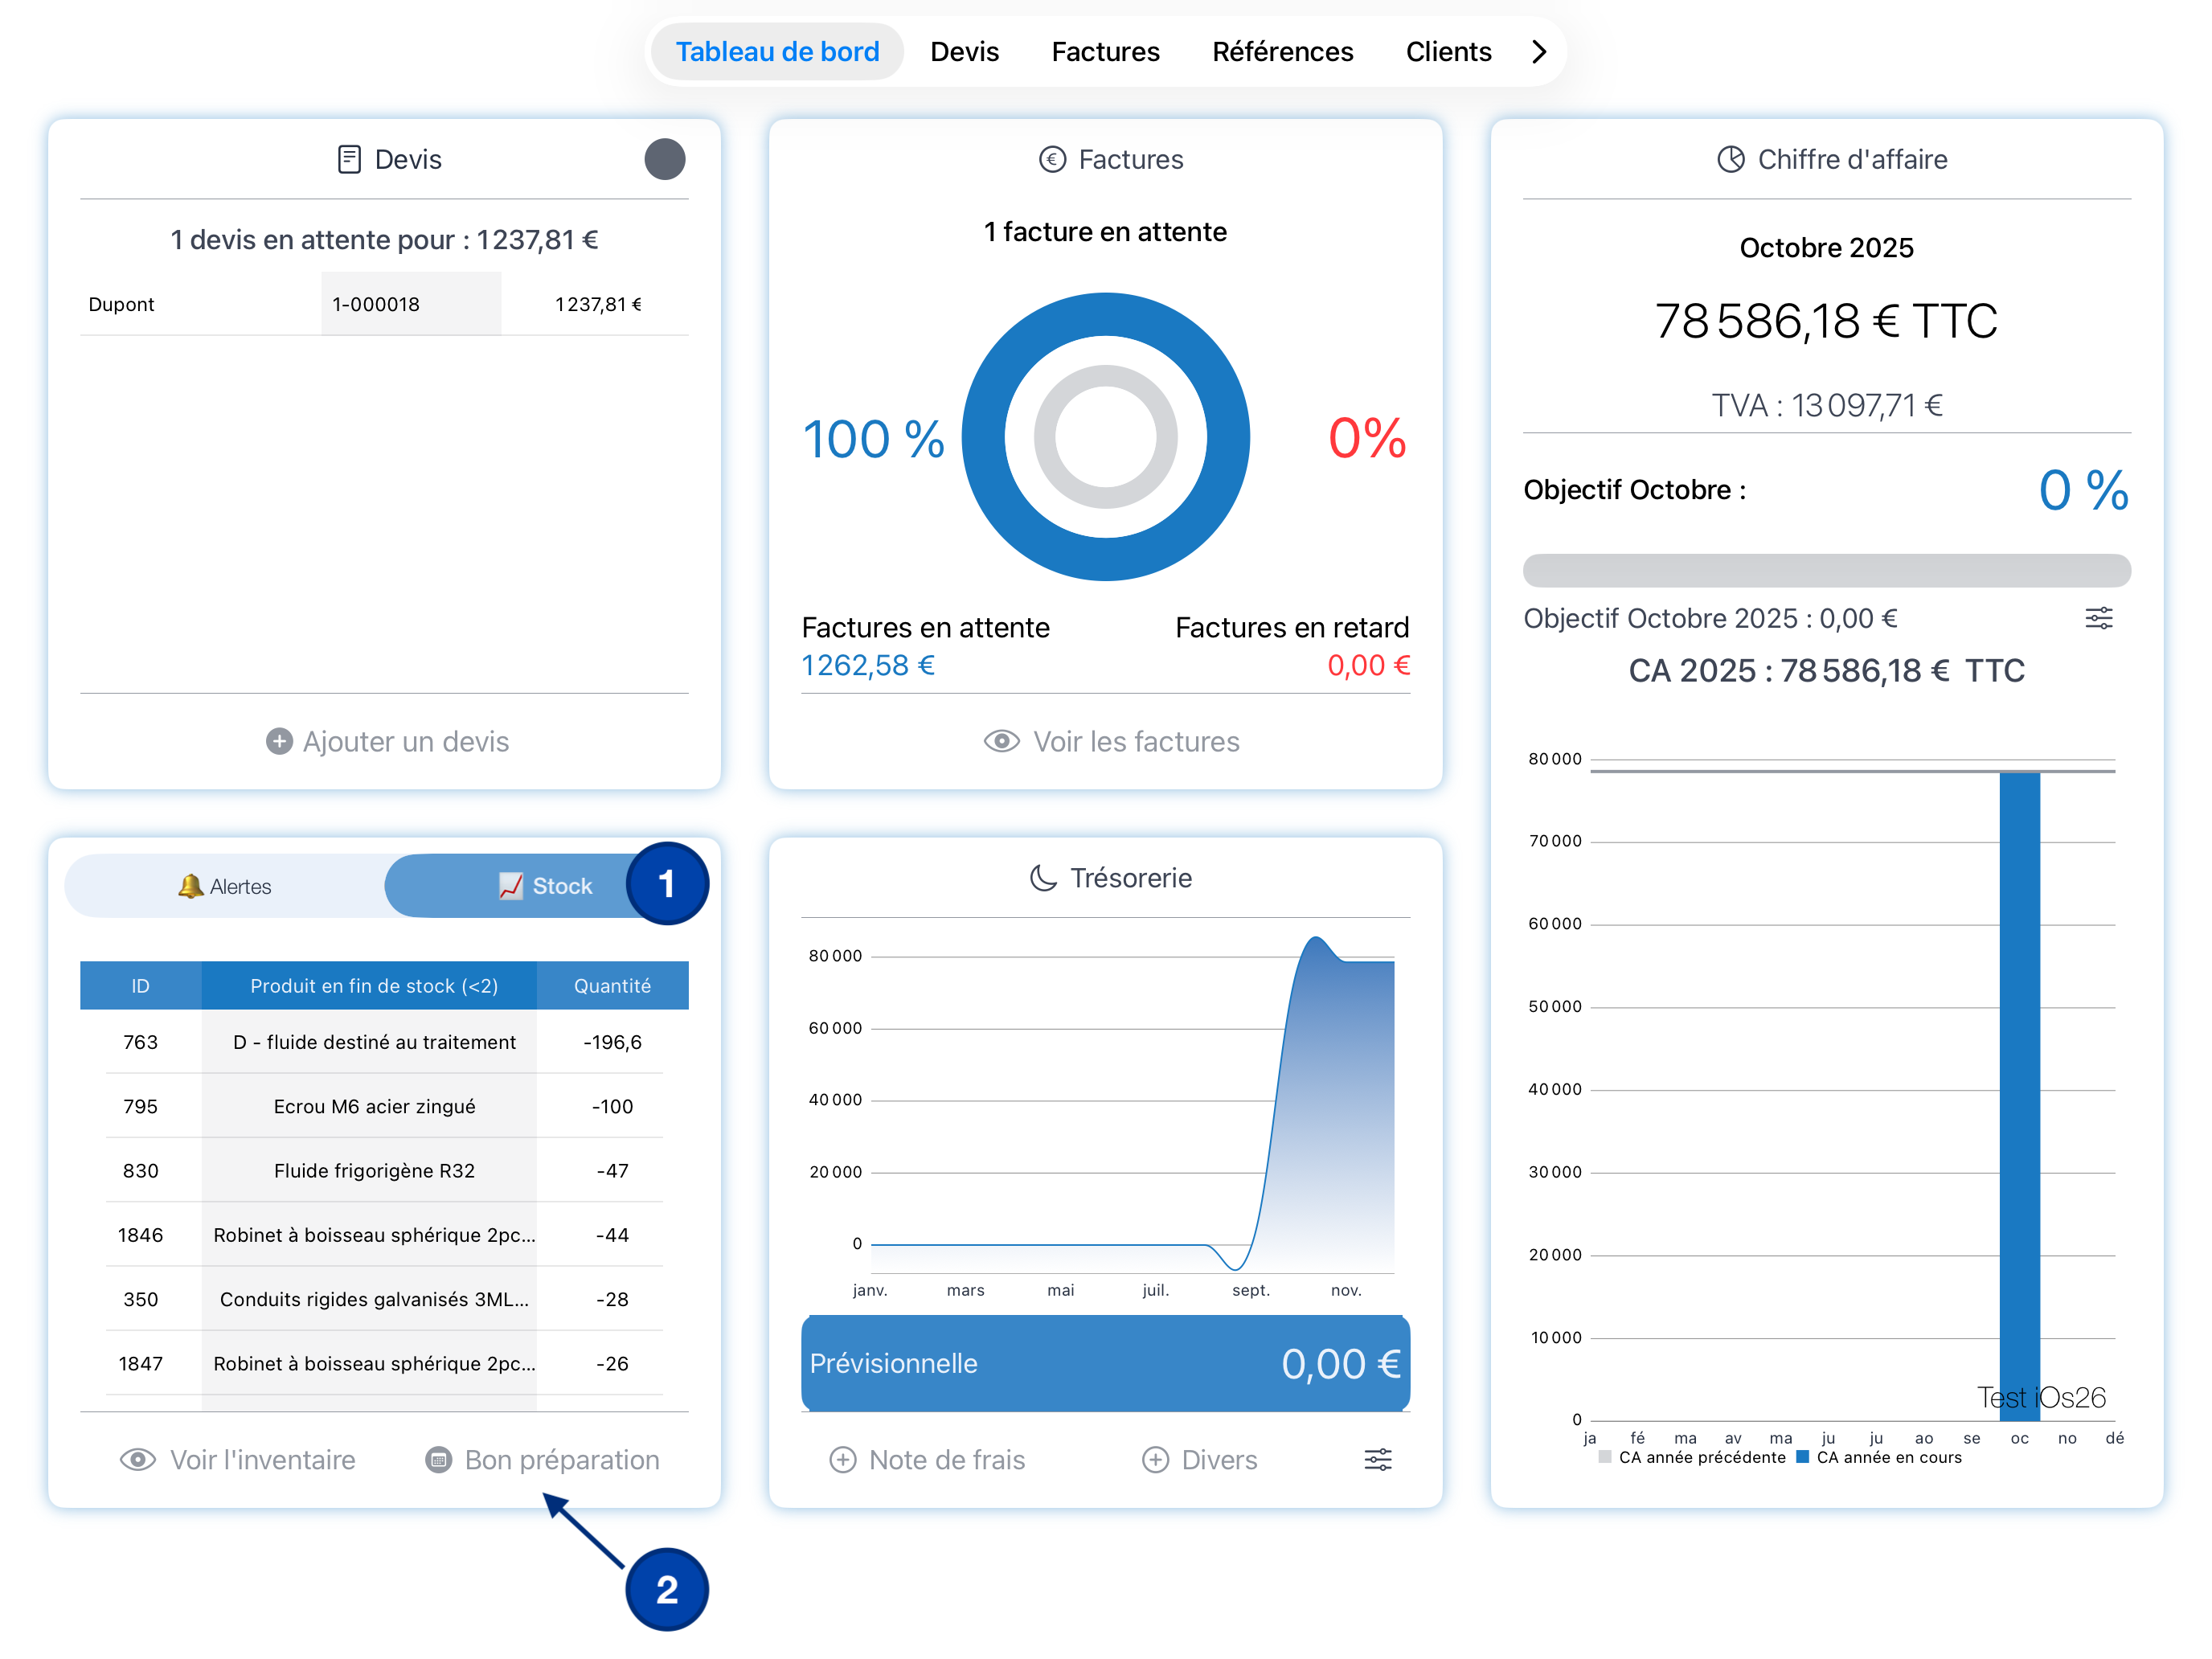This screenshot has height=1659, width=2212.
Task: Select the Ecrou M6 acier zingué row
Action: click(374, 1106)
